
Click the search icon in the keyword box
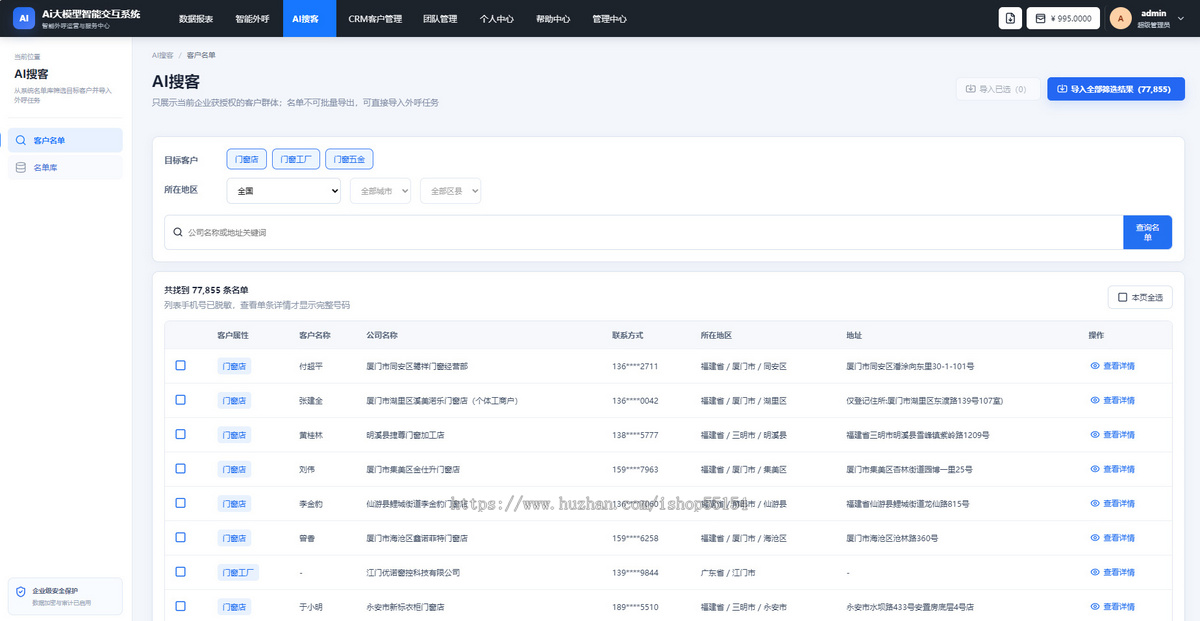(x=178, y=232)
